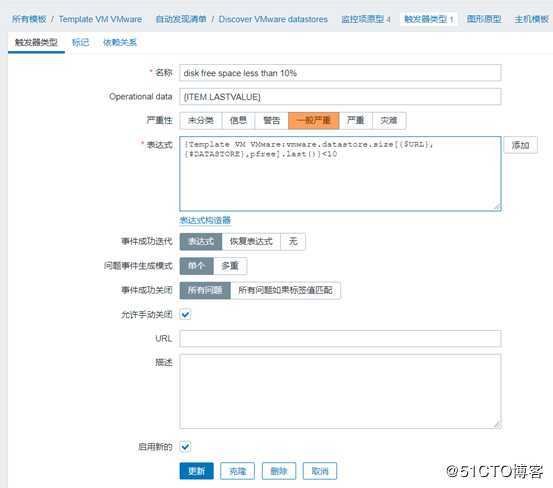
Task: Click the 添加 button beside expression
Action: [x=520, y=145]
